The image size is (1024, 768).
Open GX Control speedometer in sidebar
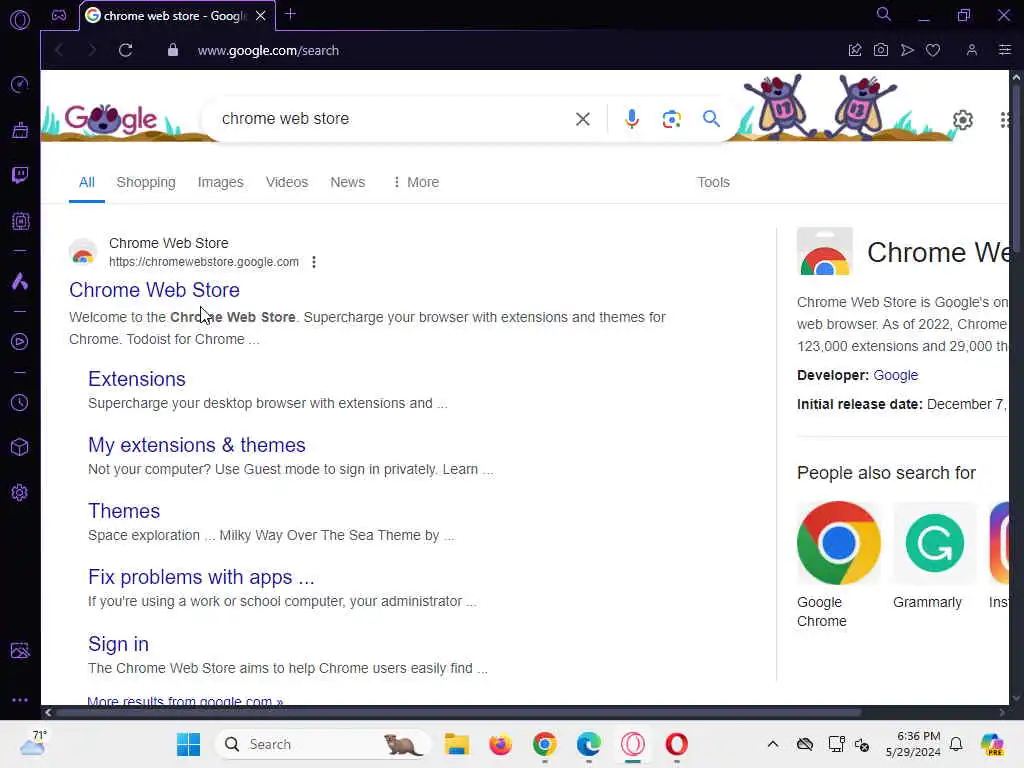point(20,84)
